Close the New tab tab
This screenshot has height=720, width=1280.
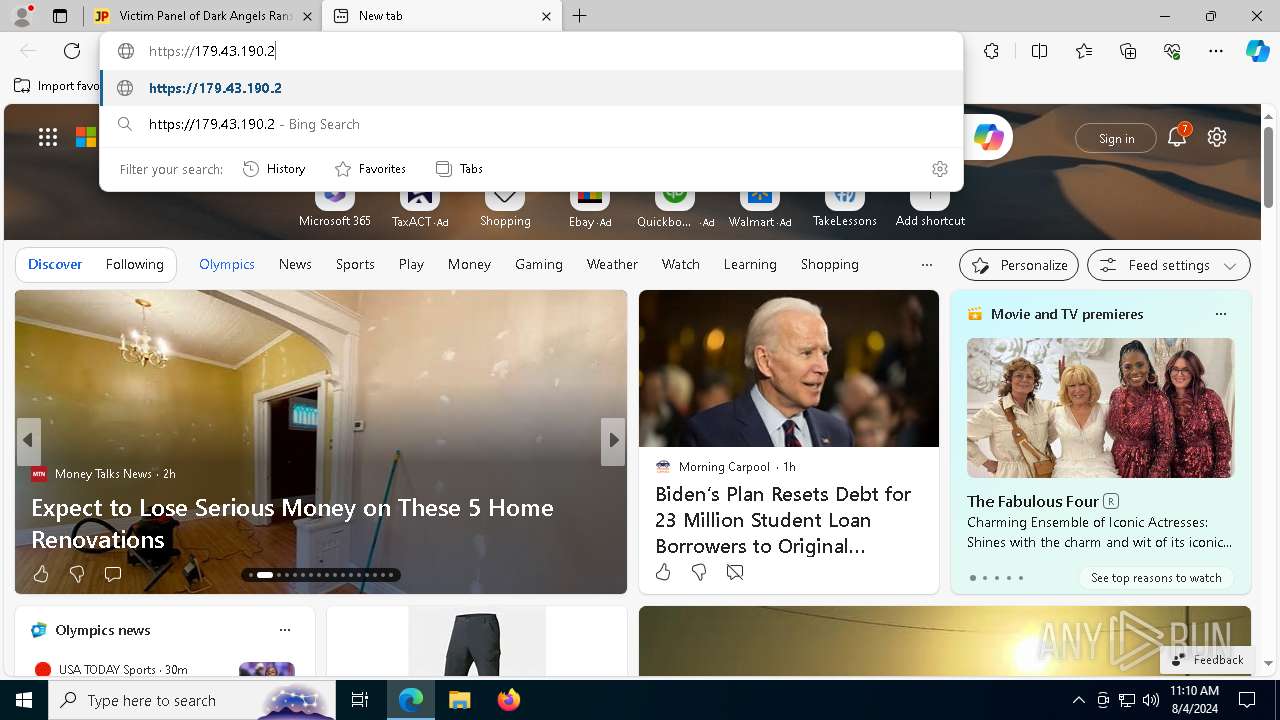pos(546,16)
